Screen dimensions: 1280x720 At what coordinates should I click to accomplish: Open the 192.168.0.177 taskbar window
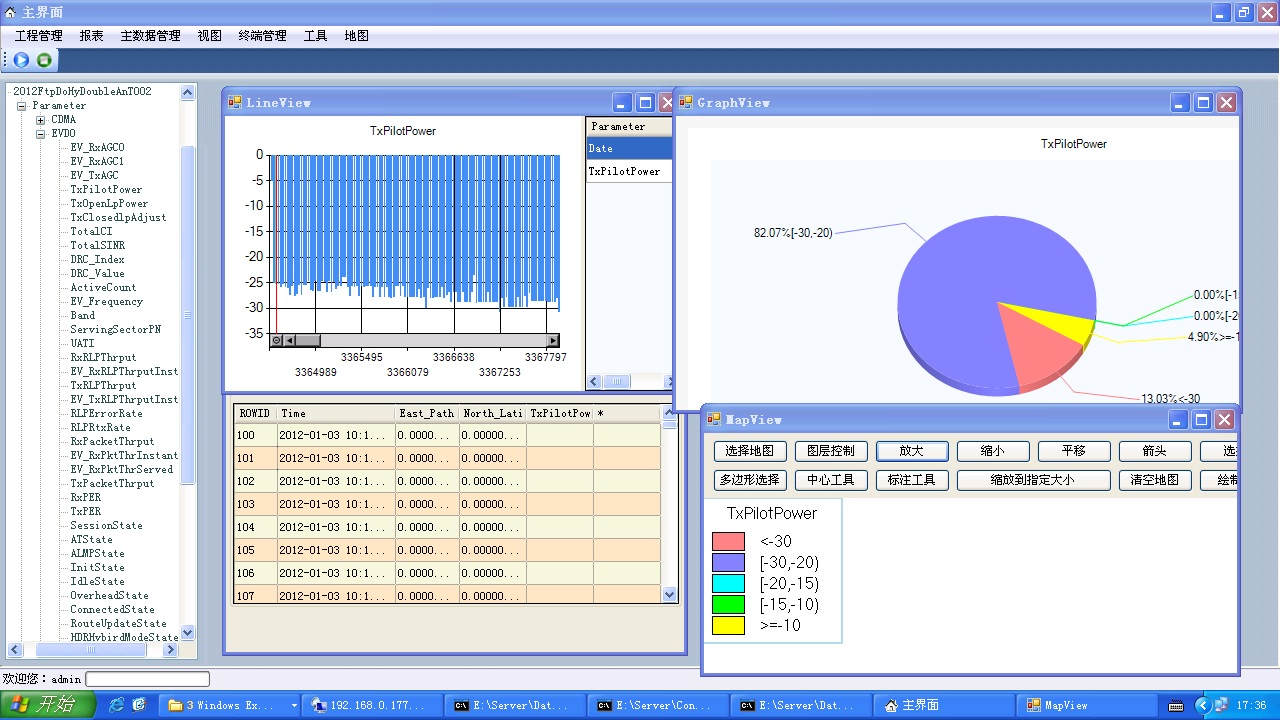[372, 705]
